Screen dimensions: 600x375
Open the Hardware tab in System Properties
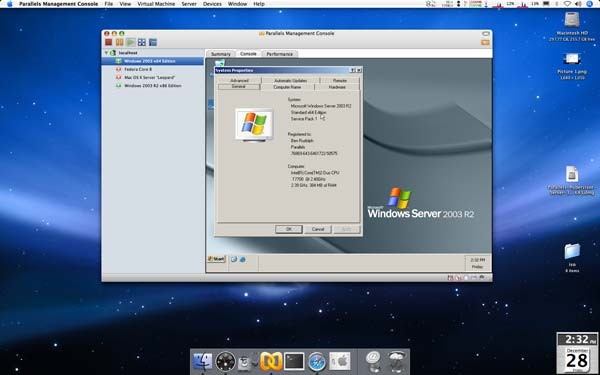pos(337,87)
